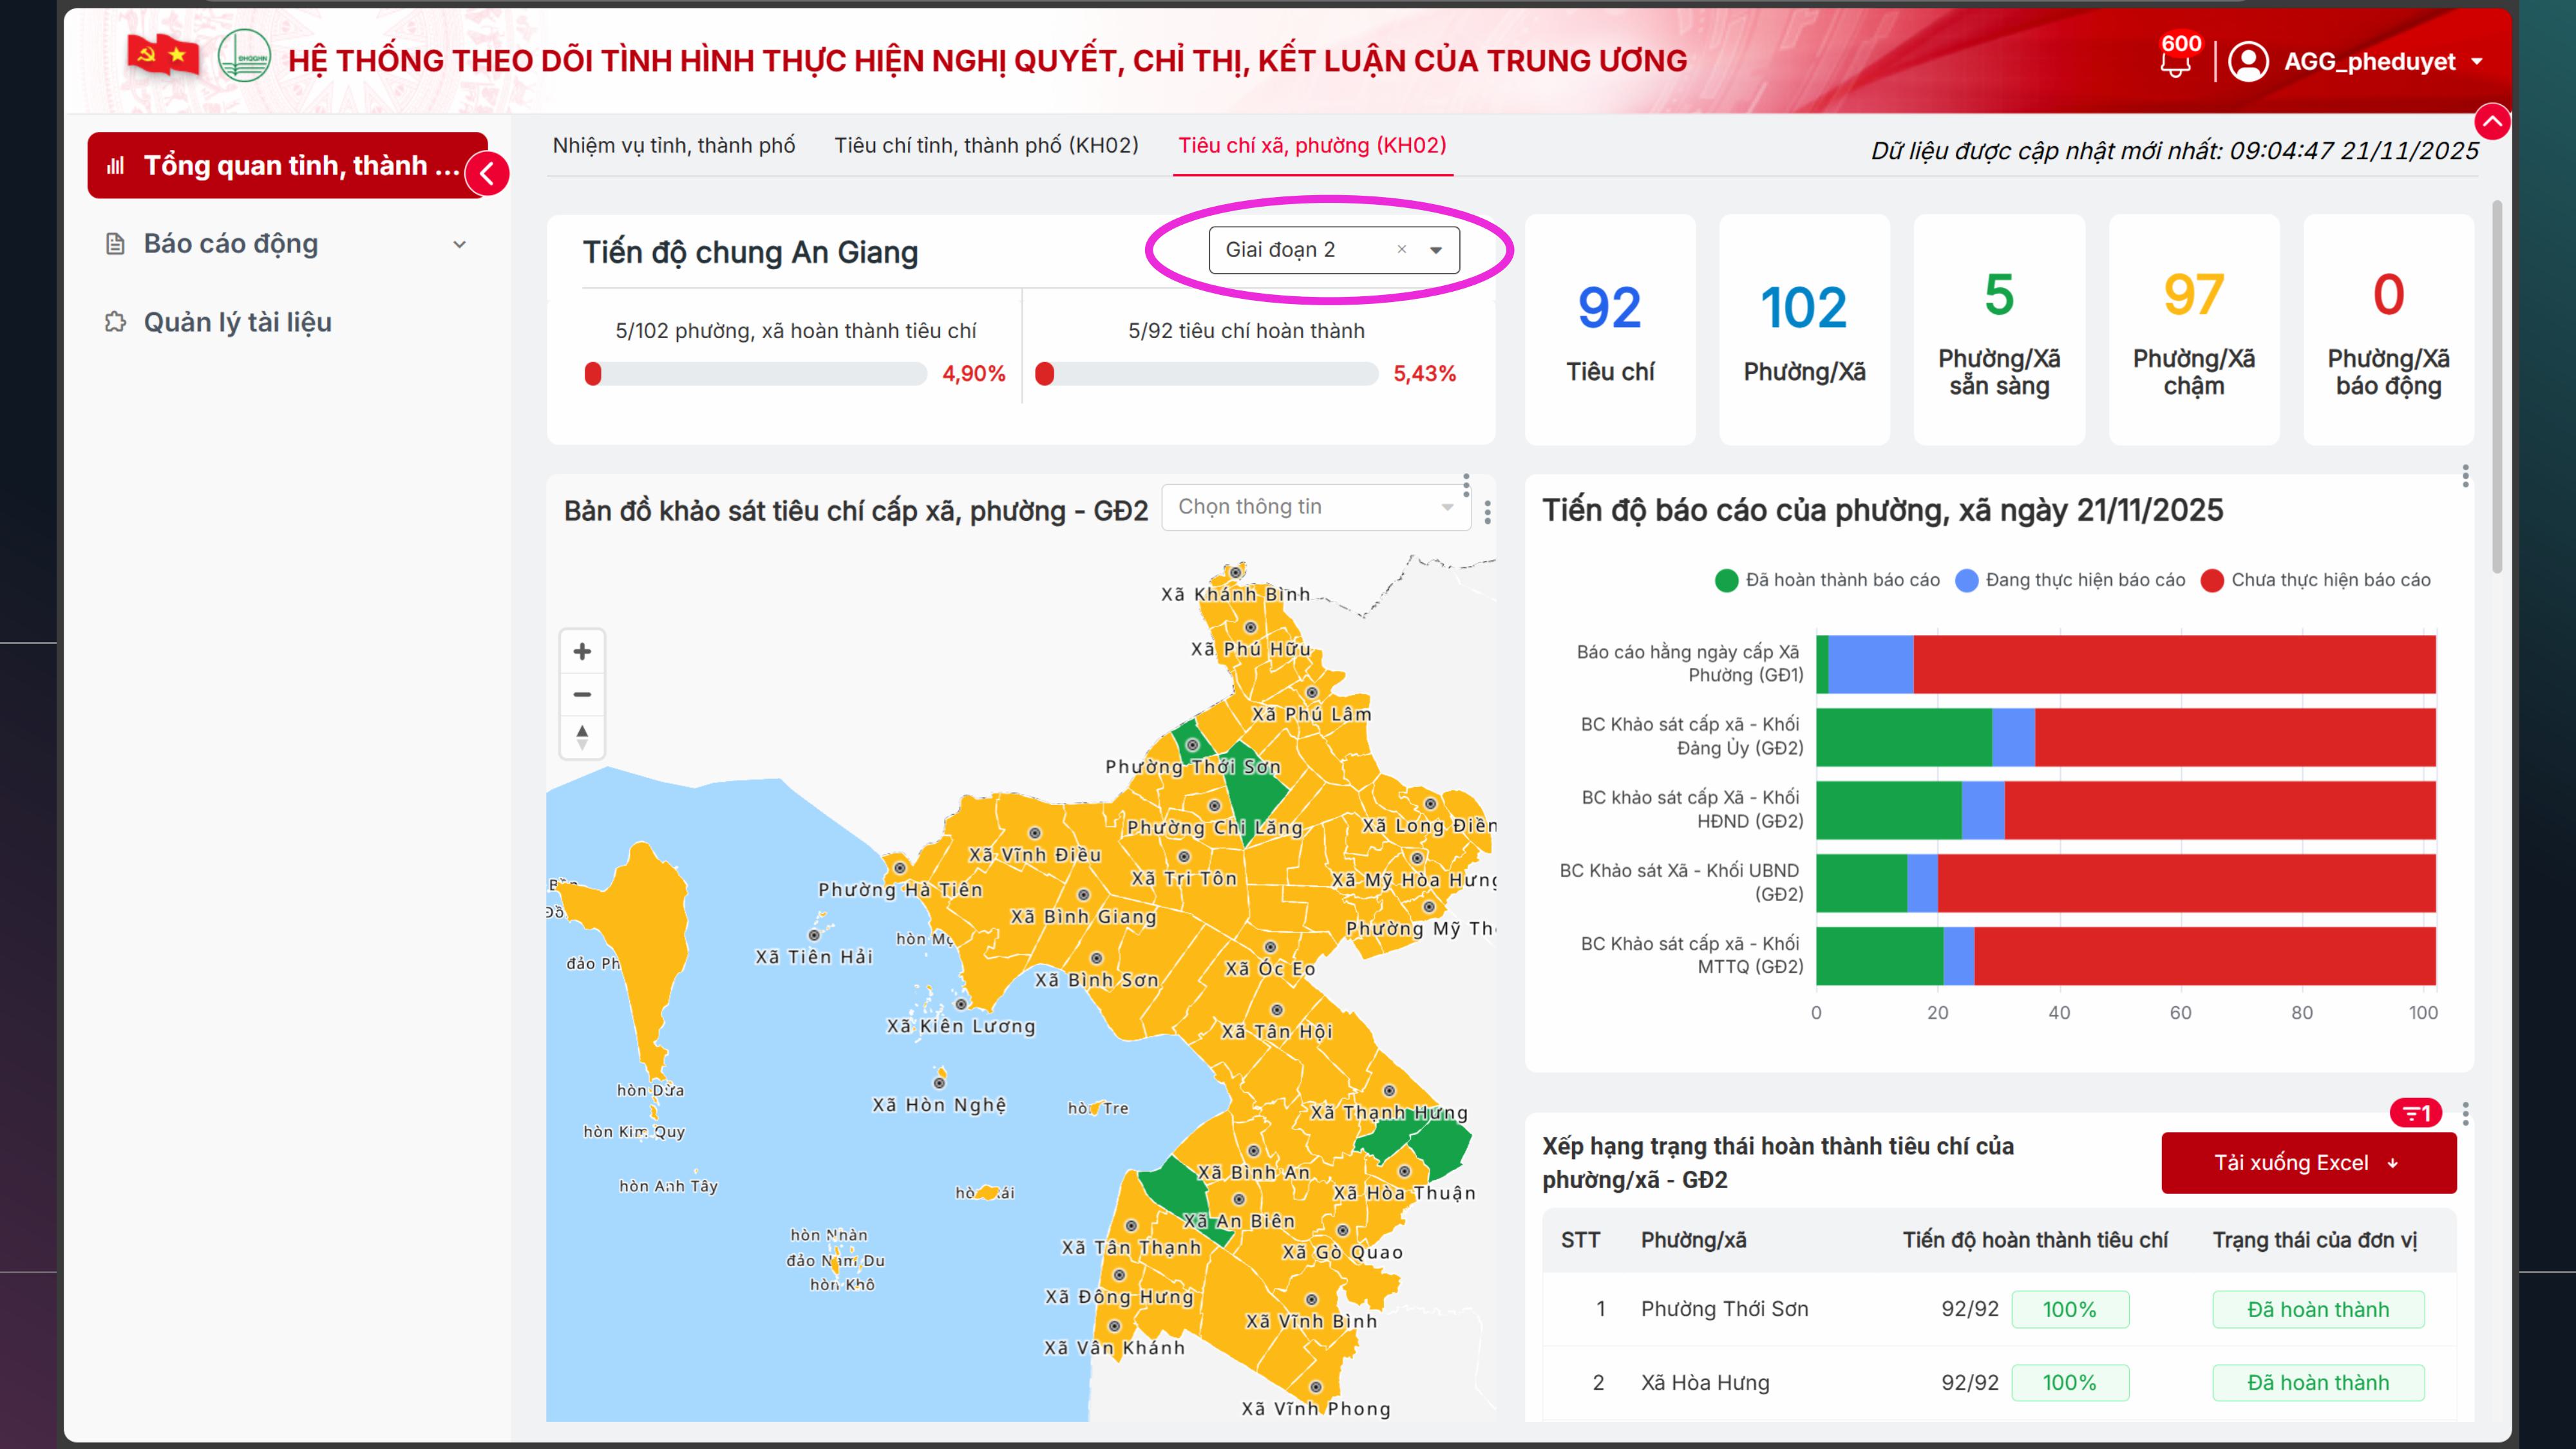The width and height of the screenshot is (2576, 1449).
Task: Open Quản lý tài liệu in the sidebar
Action: coord(237,322)
